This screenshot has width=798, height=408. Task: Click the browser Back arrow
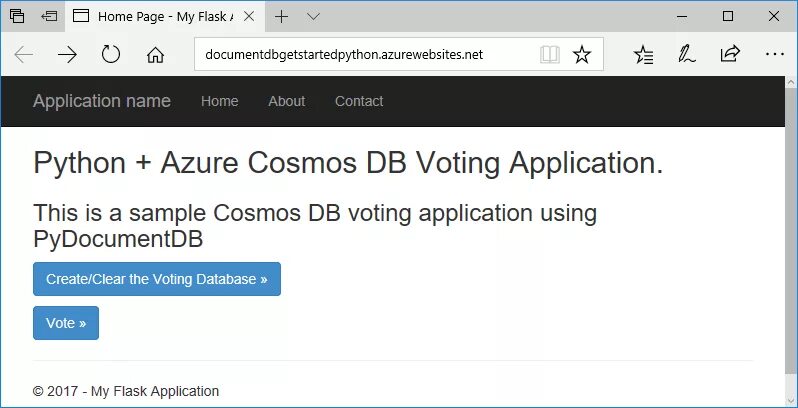tap(24, 55)
